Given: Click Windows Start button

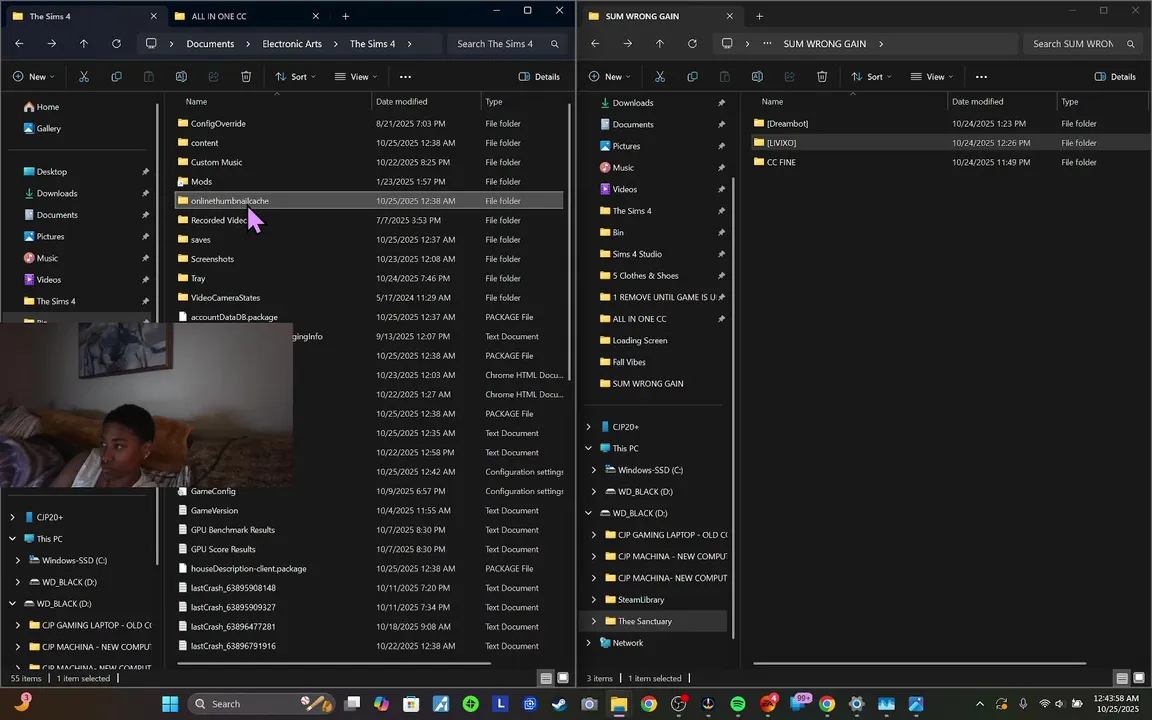Looking at the screenshot, I should coord(170,704).
